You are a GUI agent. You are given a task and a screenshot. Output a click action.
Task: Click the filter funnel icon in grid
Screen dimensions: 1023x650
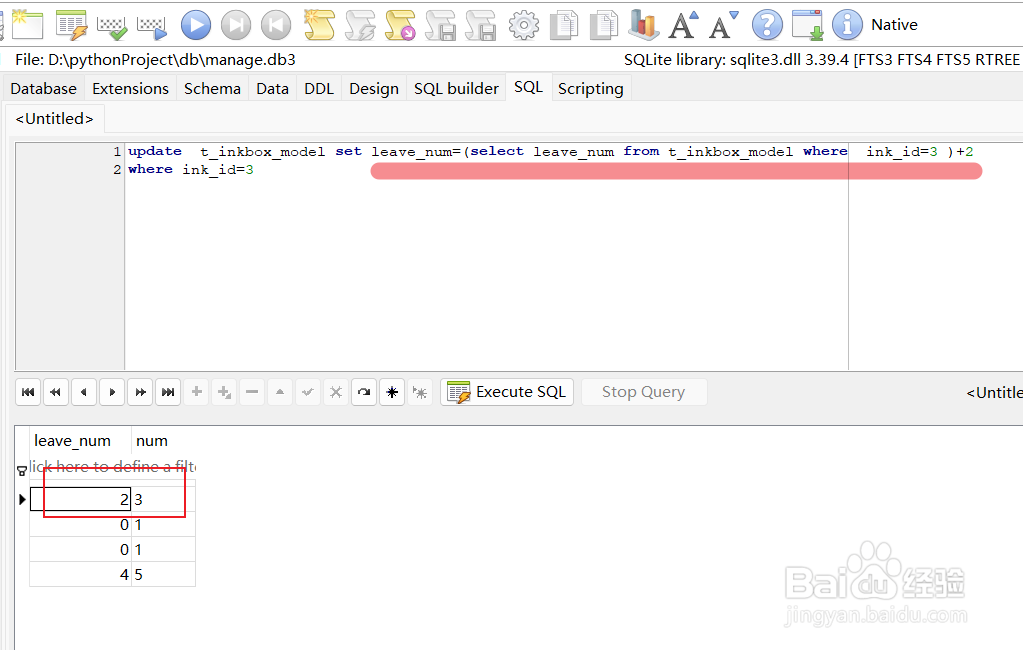(22, 469)
